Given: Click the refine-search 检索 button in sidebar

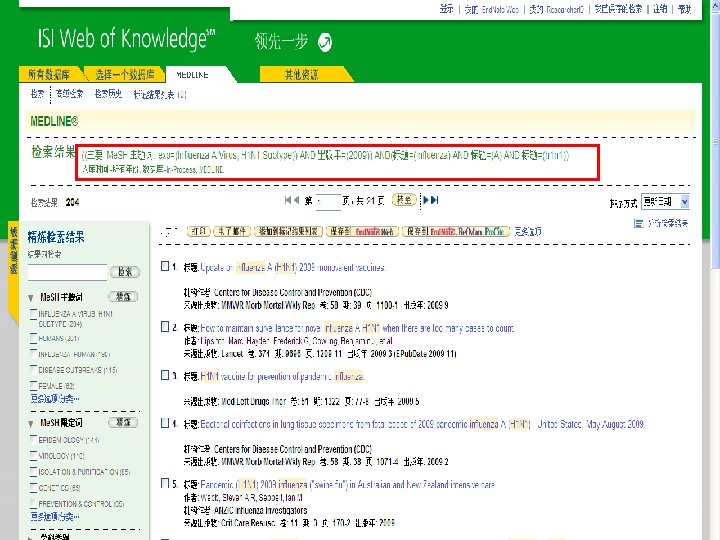Looking at the screenshot, I should pyautogui.click(x=124, y=272).
